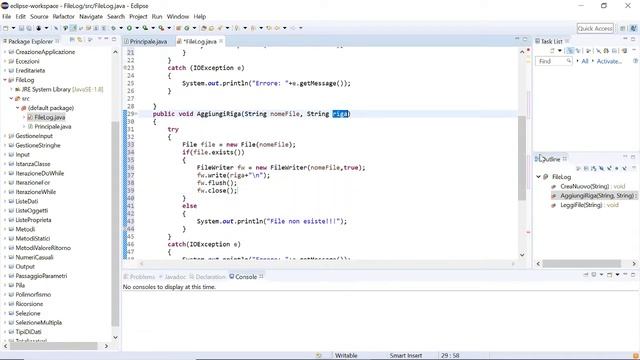
Task: Select FileLog.java in Package Explorer
Action: click(x=49, y=117)
